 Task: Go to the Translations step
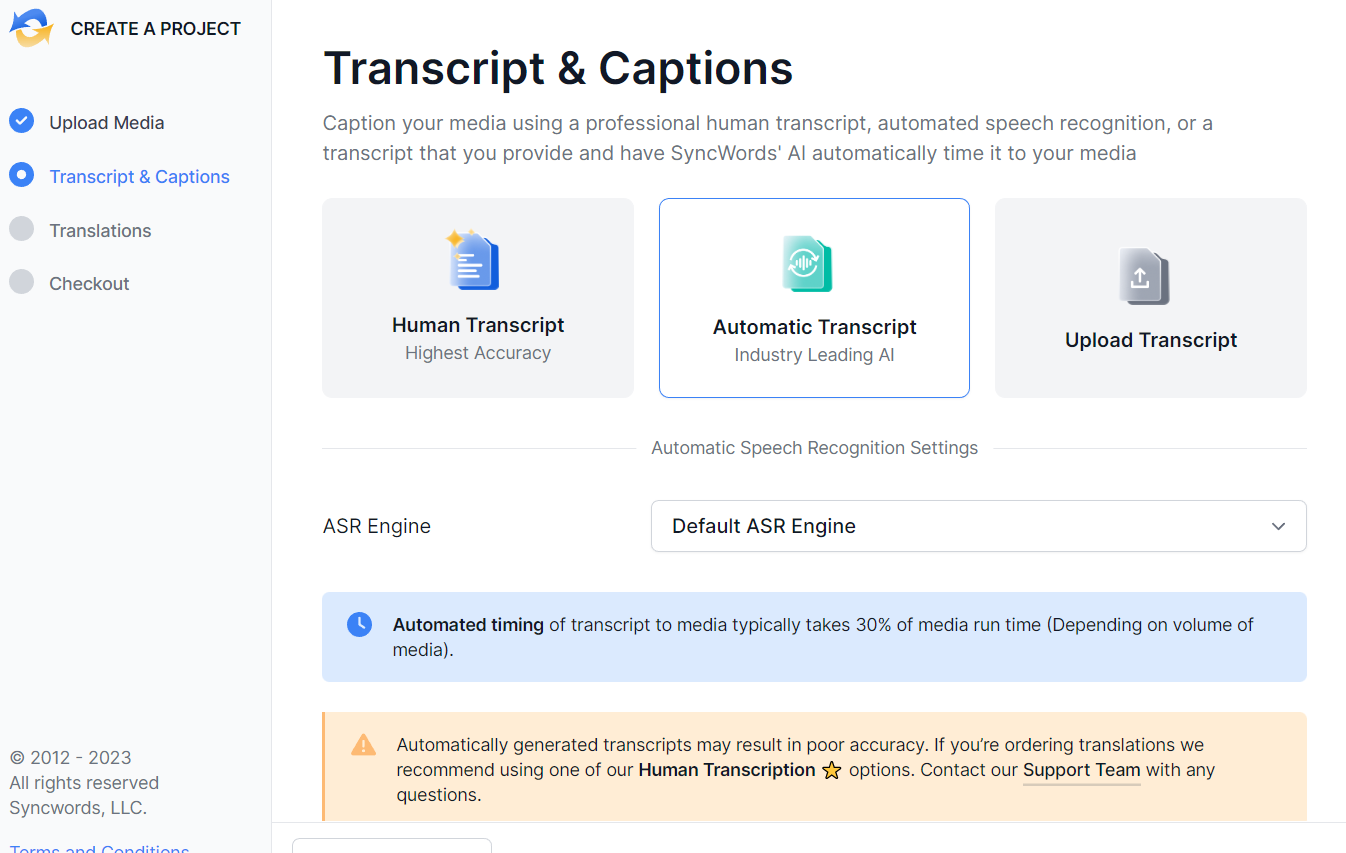tap(101, 231)
